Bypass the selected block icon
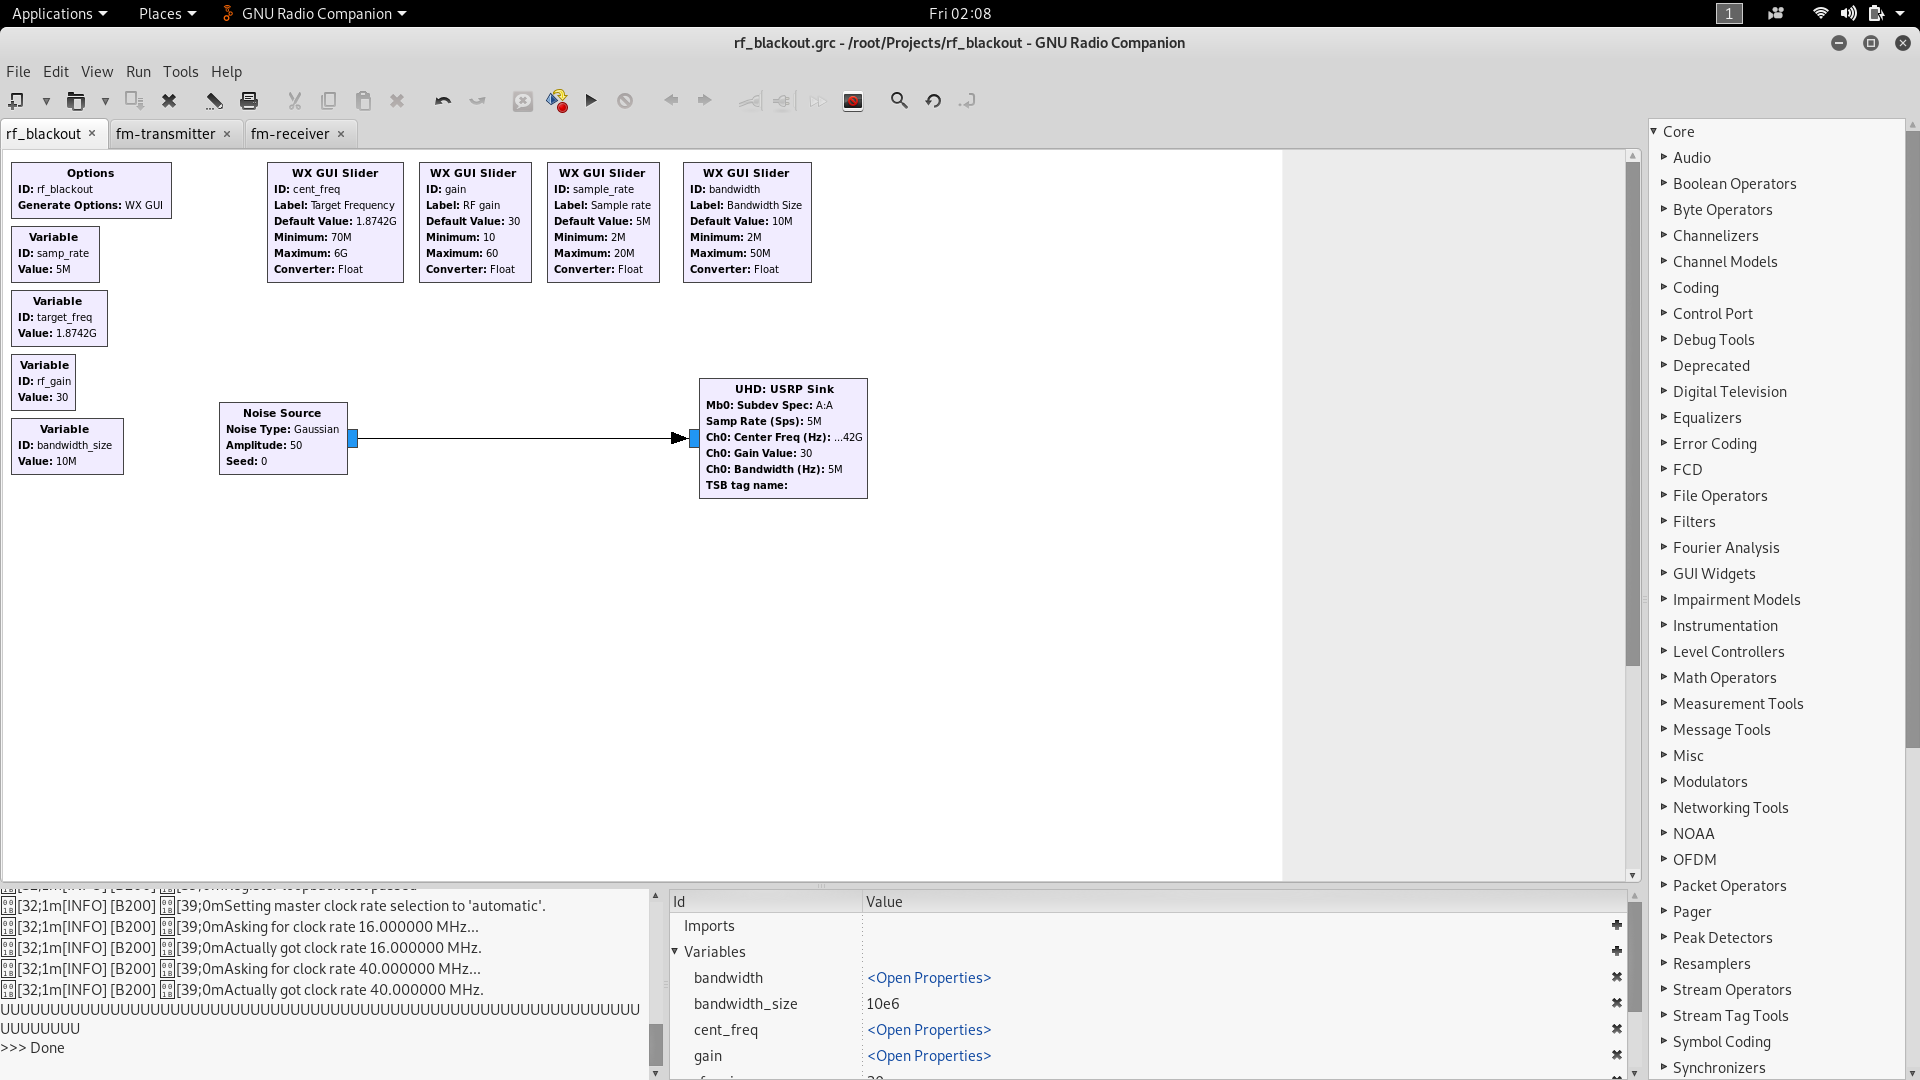The width and height of the screenshot is (1920, 1080). [818, 101]
